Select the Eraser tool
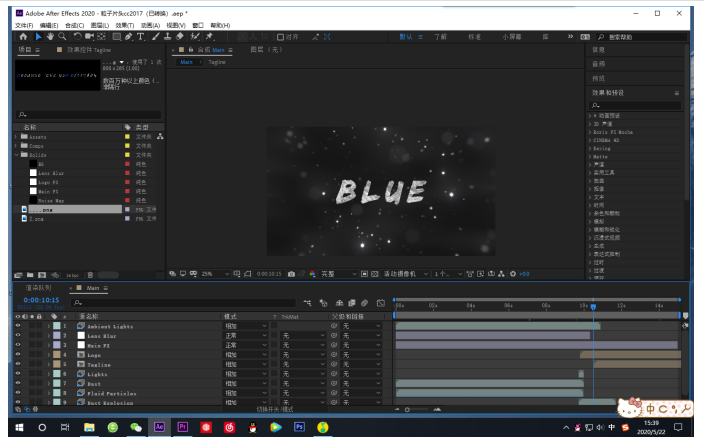 click(x=180, y=37)
